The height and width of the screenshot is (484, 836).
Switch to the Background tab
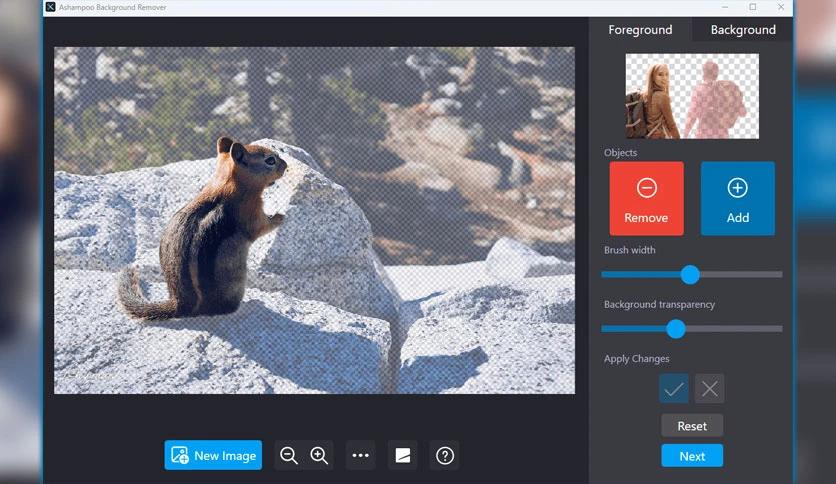pyautogui.click(x=743, y=30)
